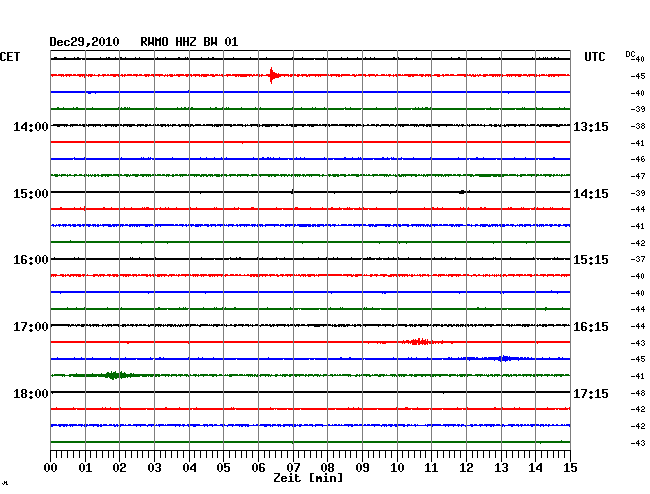The height and width of the screenshot is (494, 650).
Task: Click the date label Dec29,2010
Action: coord(84,42)
